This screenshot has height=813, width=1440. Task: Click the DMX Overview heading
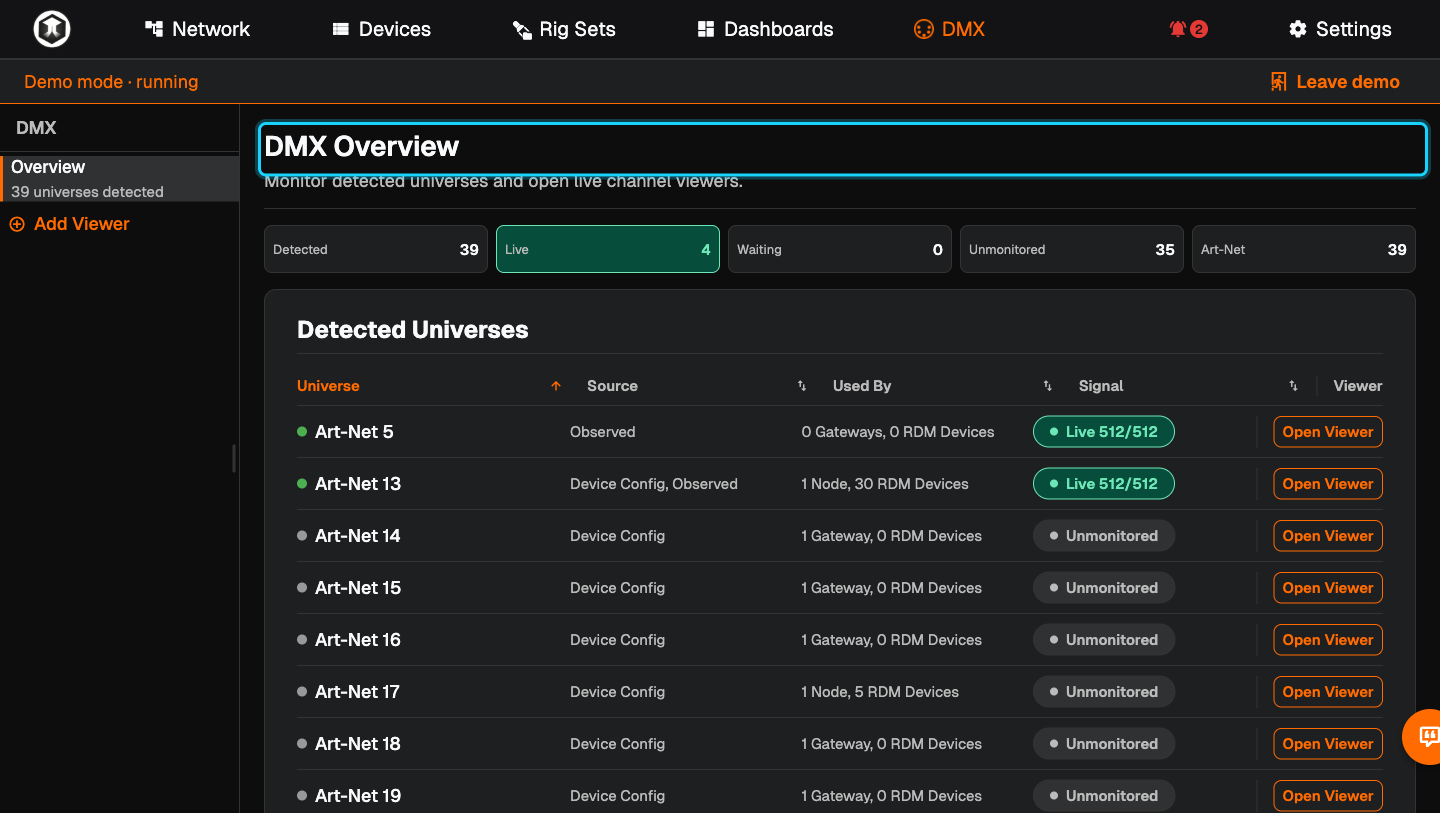tap(361, 146)
